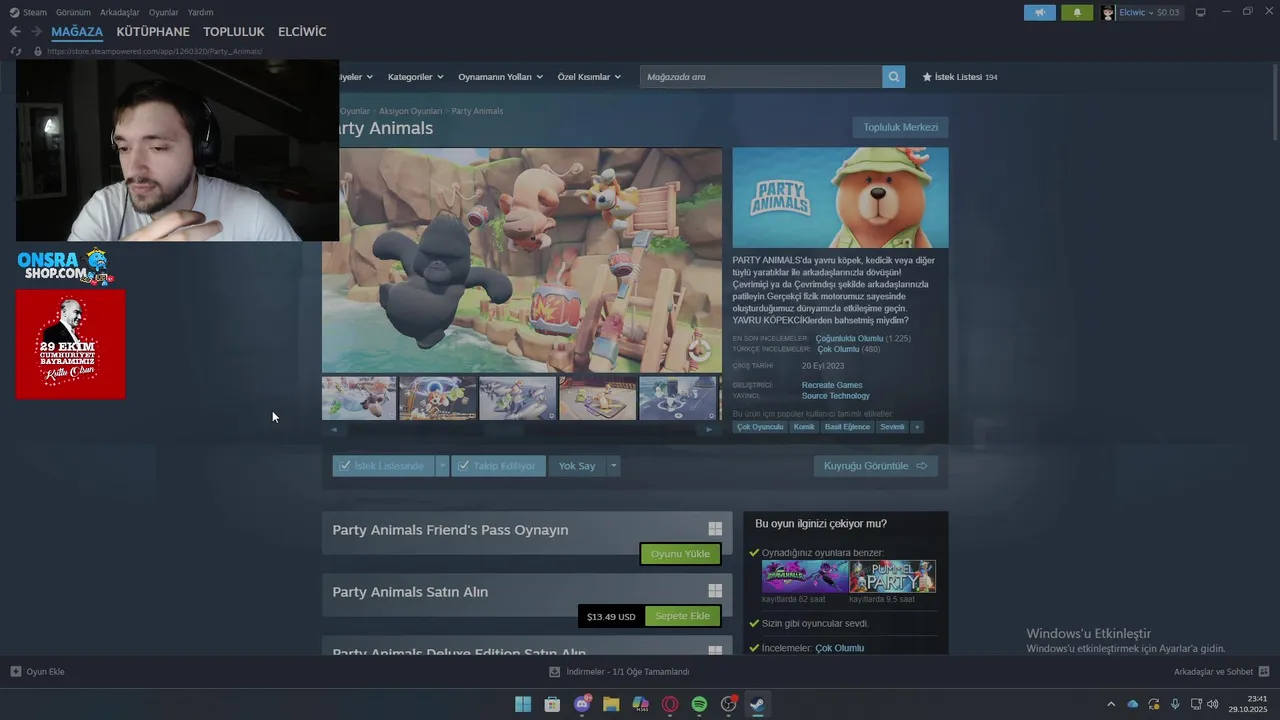Image resolution: width=1280 pixels, height=720 pixels.
Task: Open the Oynamanın Yolları dropdown
Action: click(500, 77)
